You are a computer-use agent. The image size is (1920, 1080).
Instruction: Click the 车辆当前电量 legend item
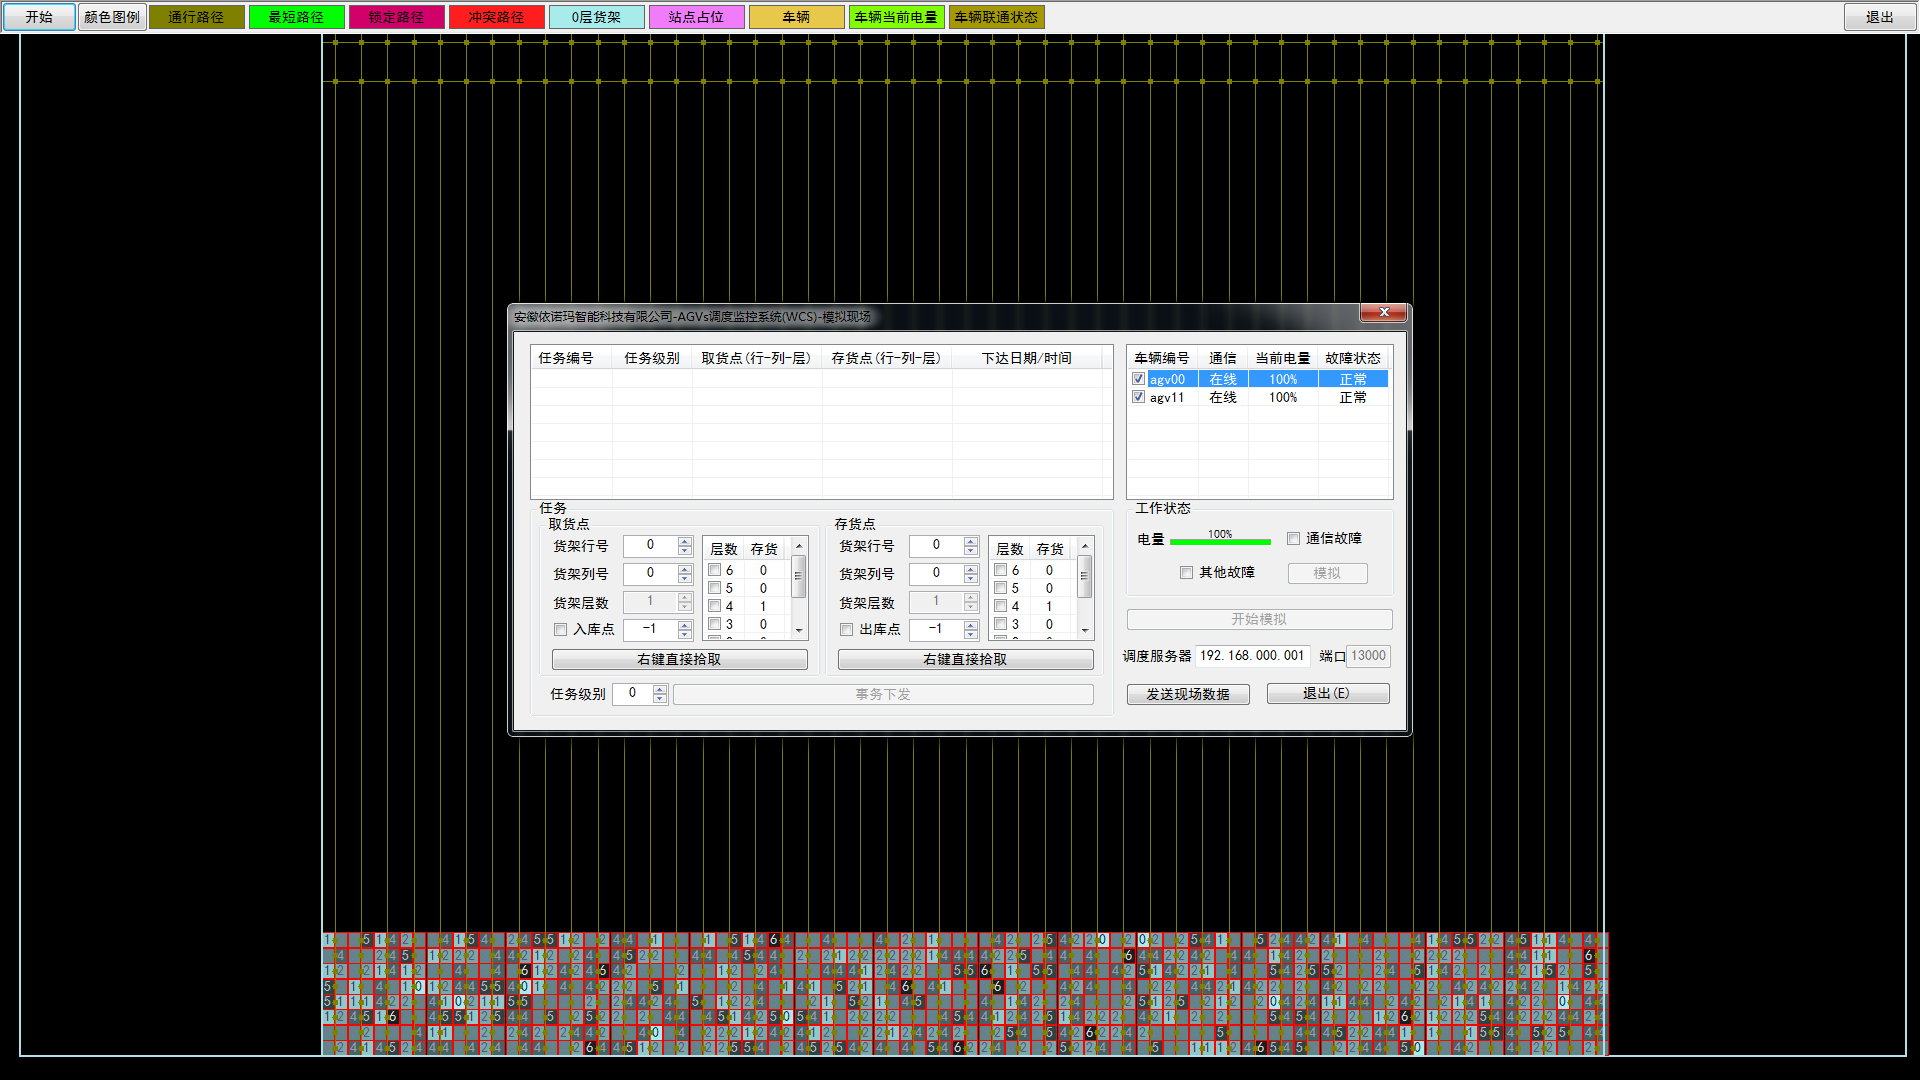click(896, 17)
